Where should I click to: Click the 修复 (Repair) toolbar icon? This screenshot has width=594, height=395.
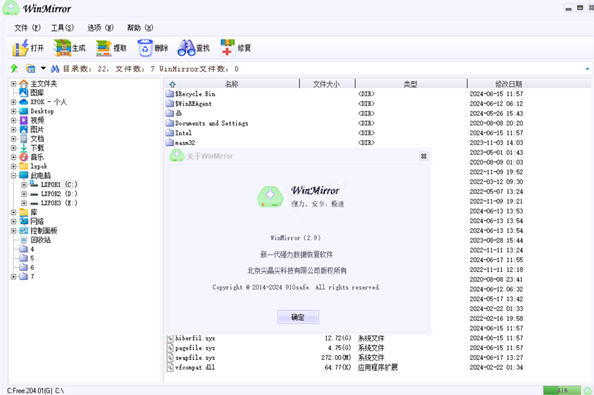[x=227, y=48]
